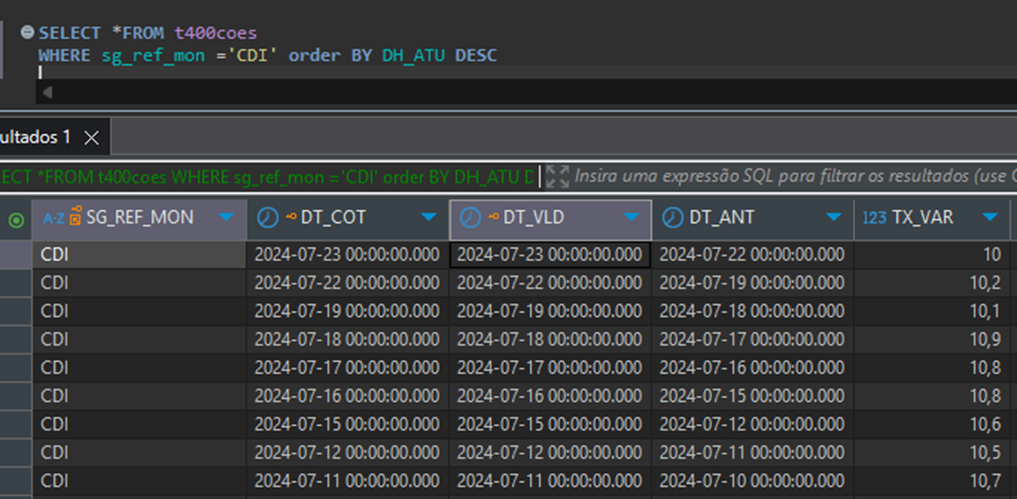The image size is (1017, 499).
Task: Focus the SQL filter expression field
Action: coord(795,176)
